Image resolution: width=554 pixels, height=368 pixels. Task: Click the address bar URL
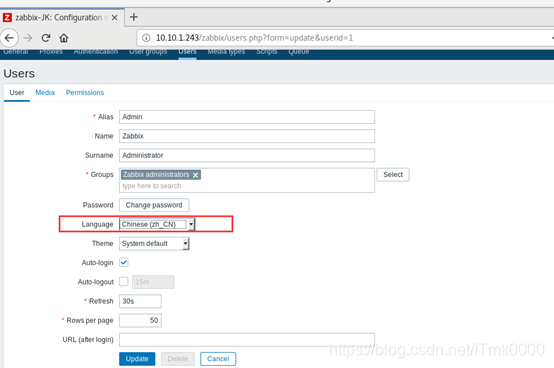(x=254, y=38)
